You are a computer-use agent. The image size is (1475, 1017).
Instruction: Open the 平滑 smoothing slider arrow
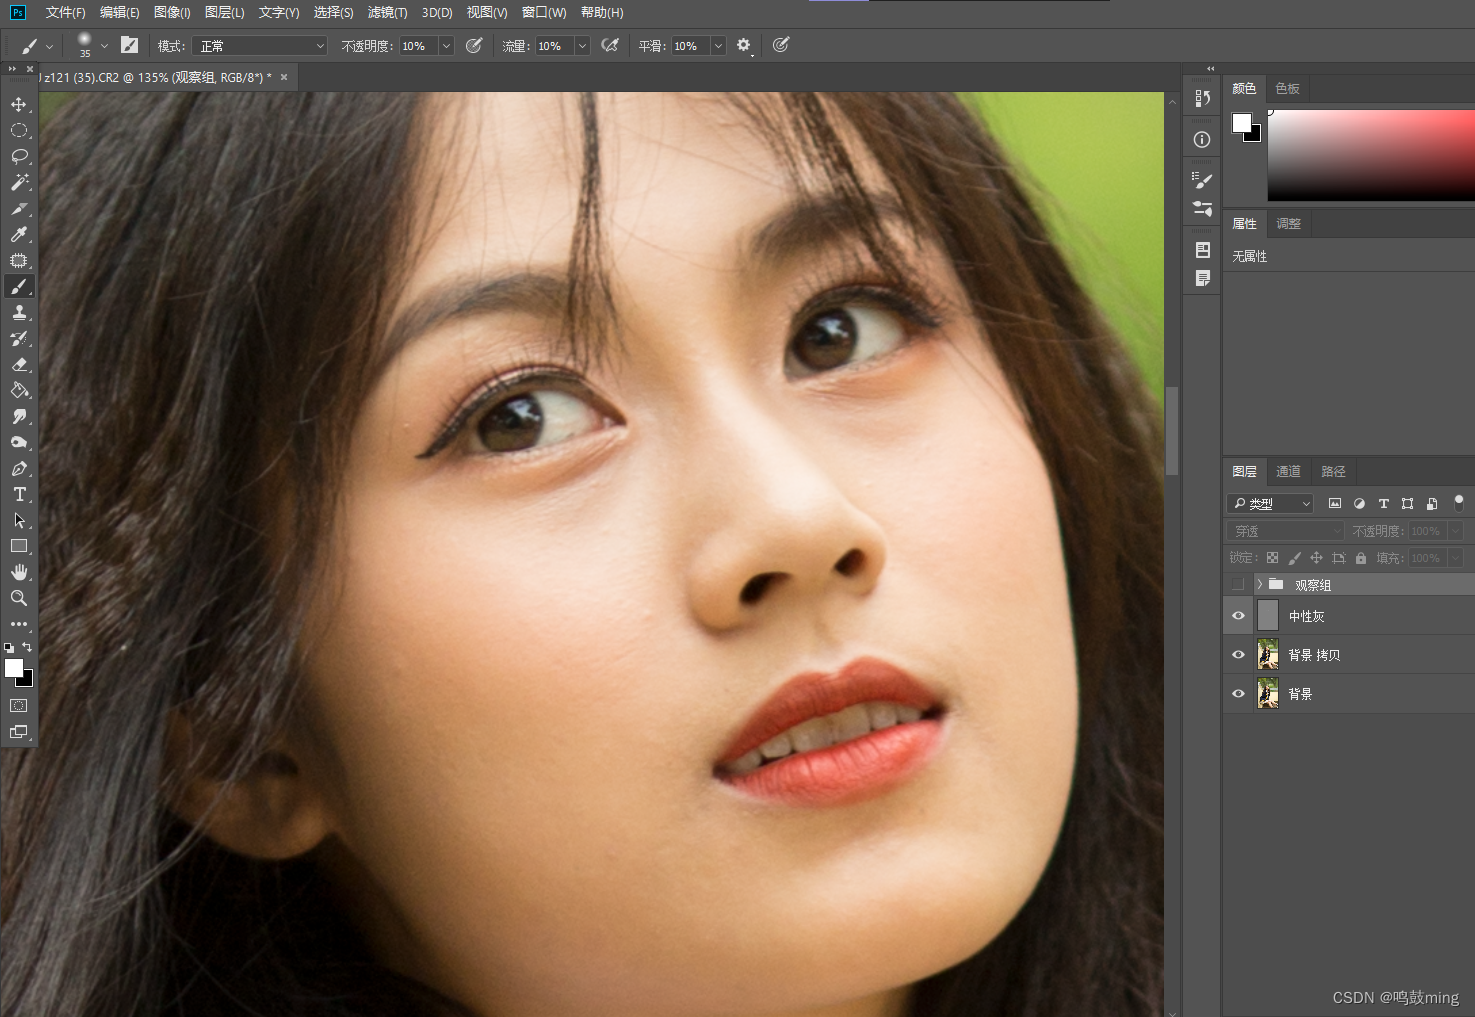click(x=718, y=46)
